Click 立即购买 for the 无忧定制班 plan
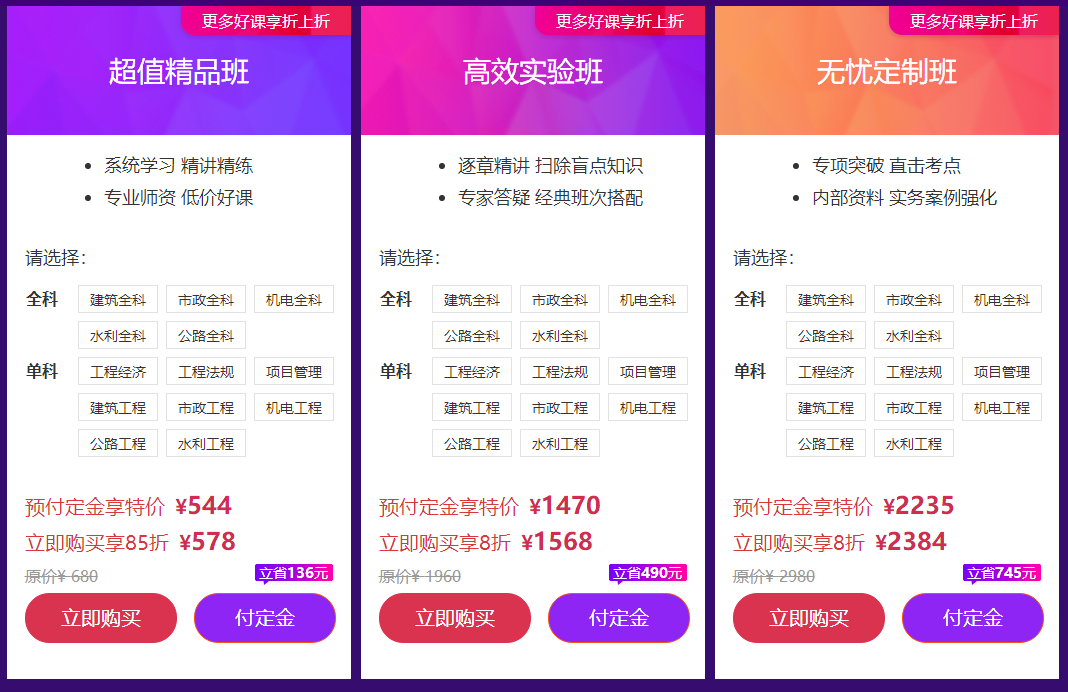 (x=808, y=618)
